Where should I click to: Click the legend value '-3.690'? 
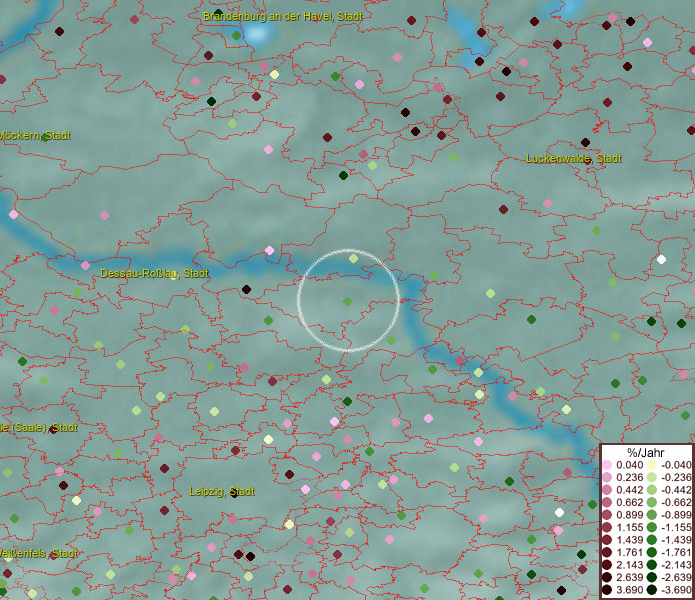[x=676, y=590]
